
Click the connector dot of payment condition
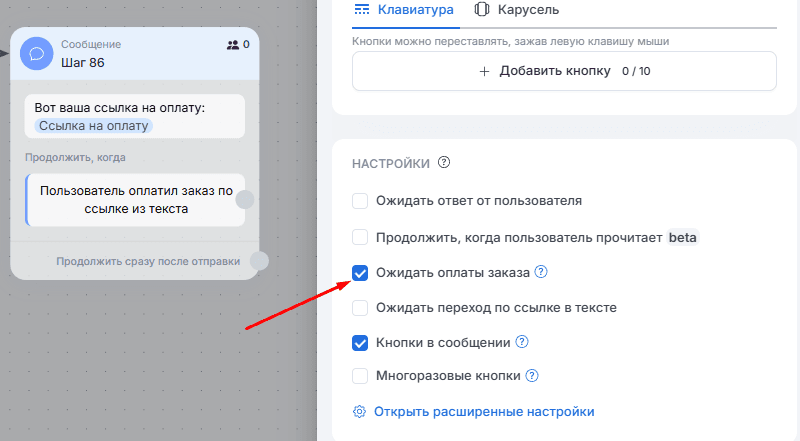point(245,200)
